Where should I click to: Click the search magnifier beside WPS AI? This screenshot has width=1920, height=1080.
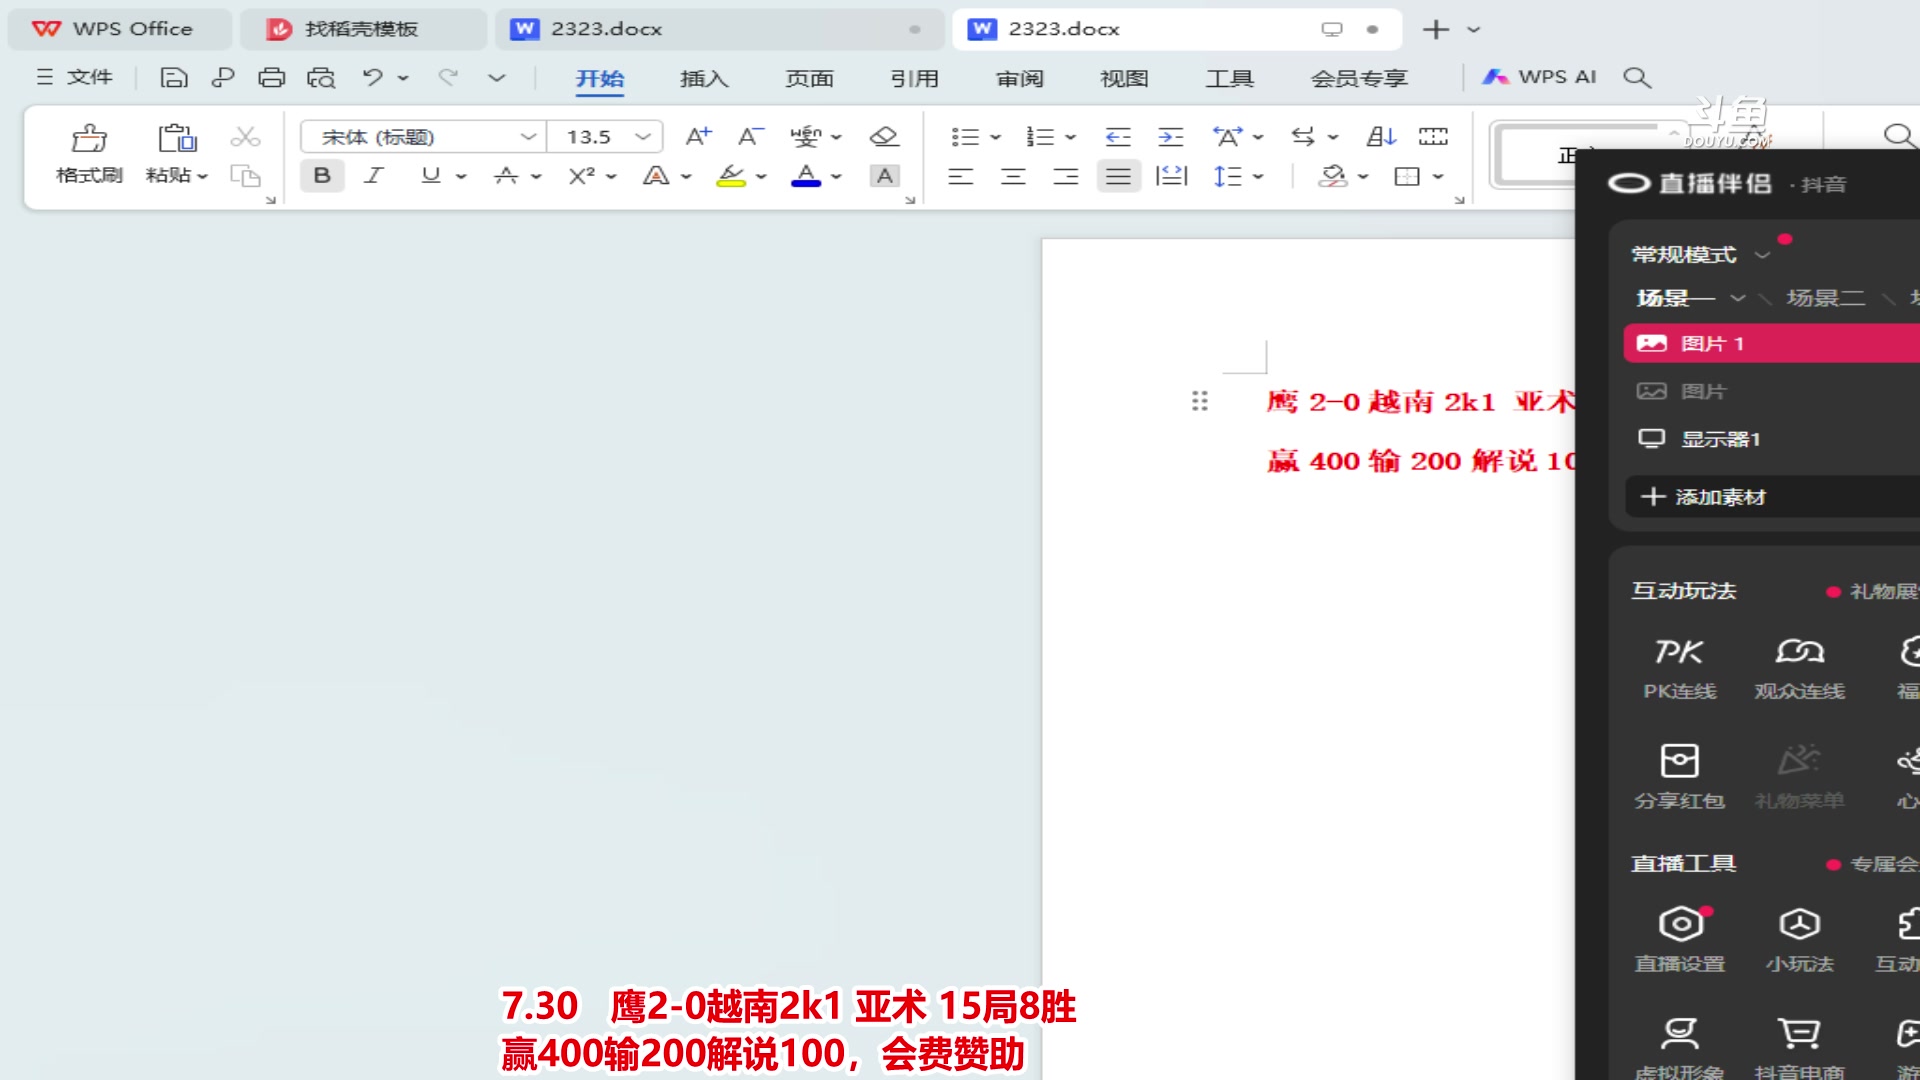click(1636, 77)
